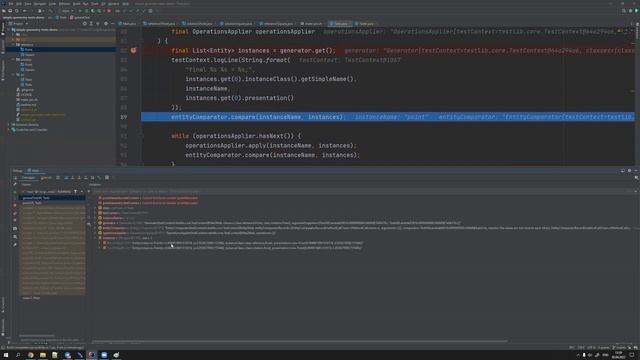Click the thread dump camera icon

tap(15, 229)
